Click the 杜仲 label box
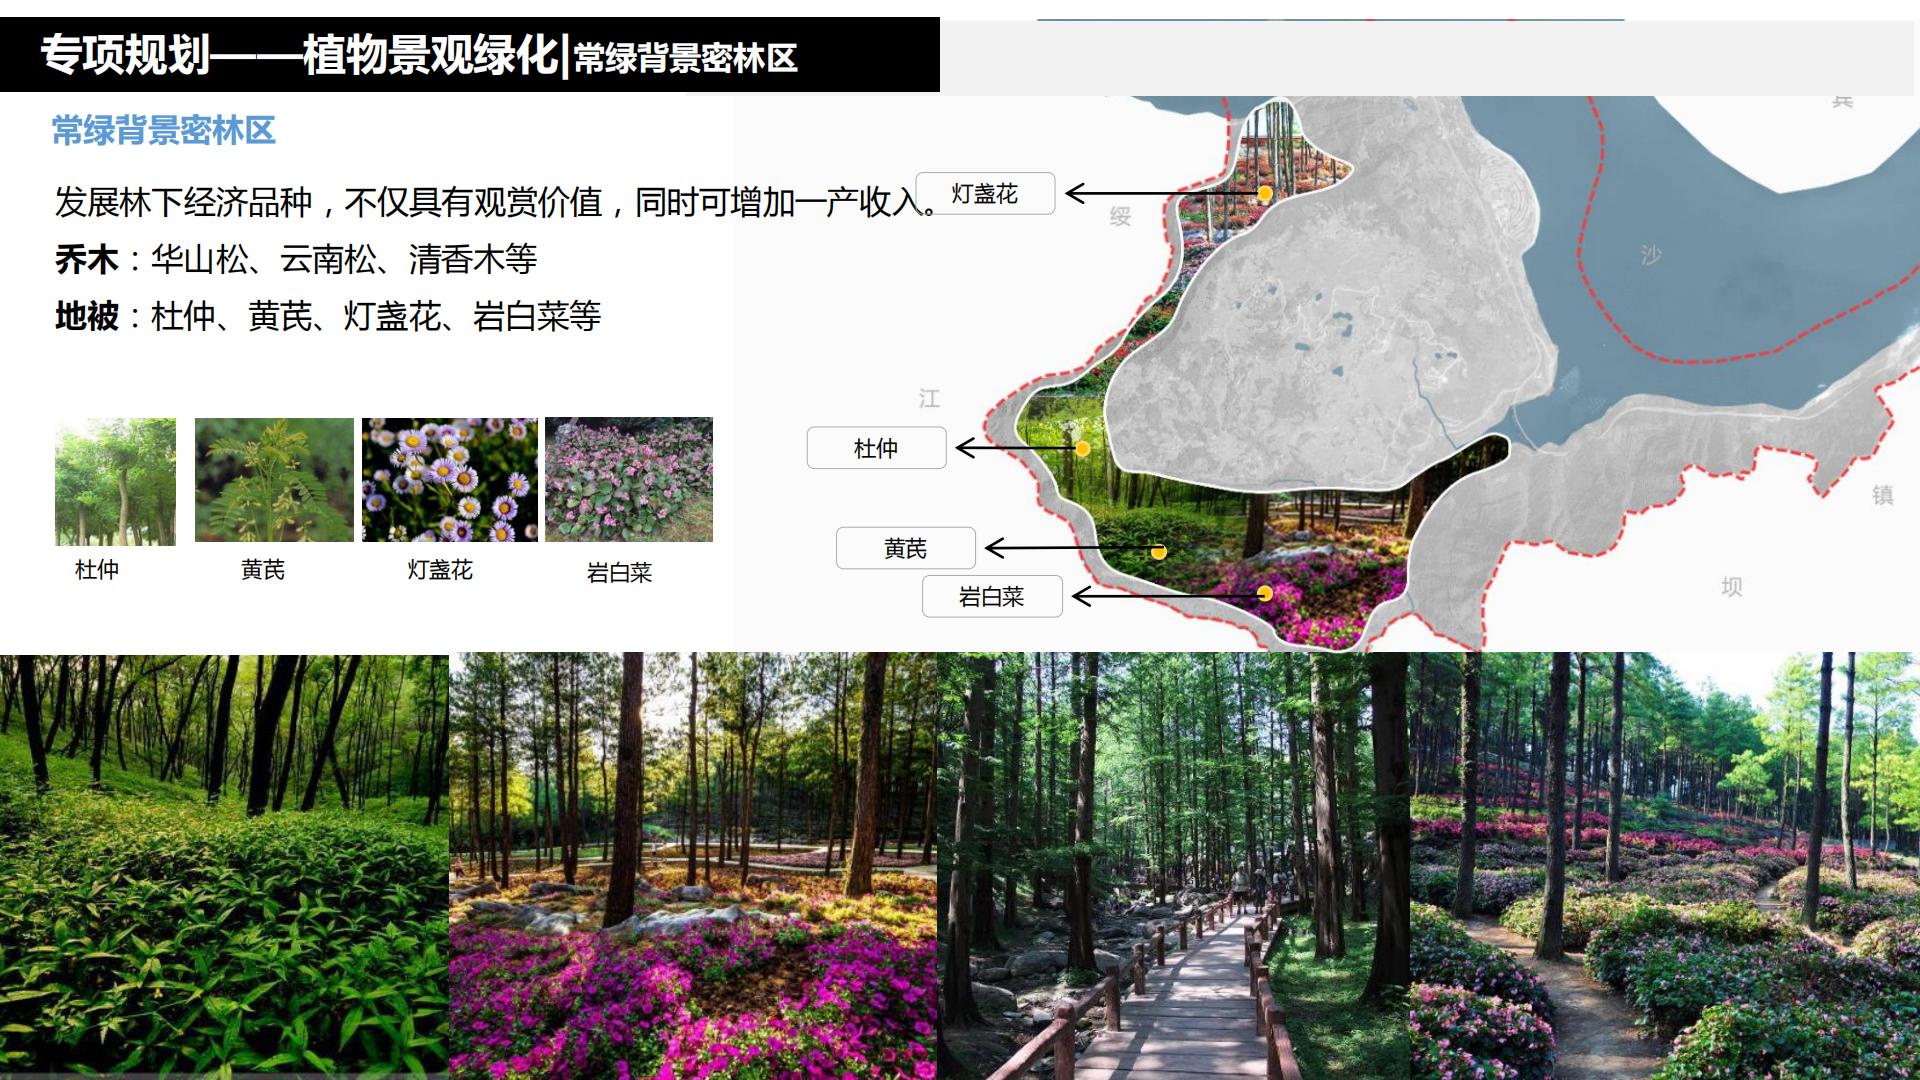The image size is (1920, 1080). (876, 447)
